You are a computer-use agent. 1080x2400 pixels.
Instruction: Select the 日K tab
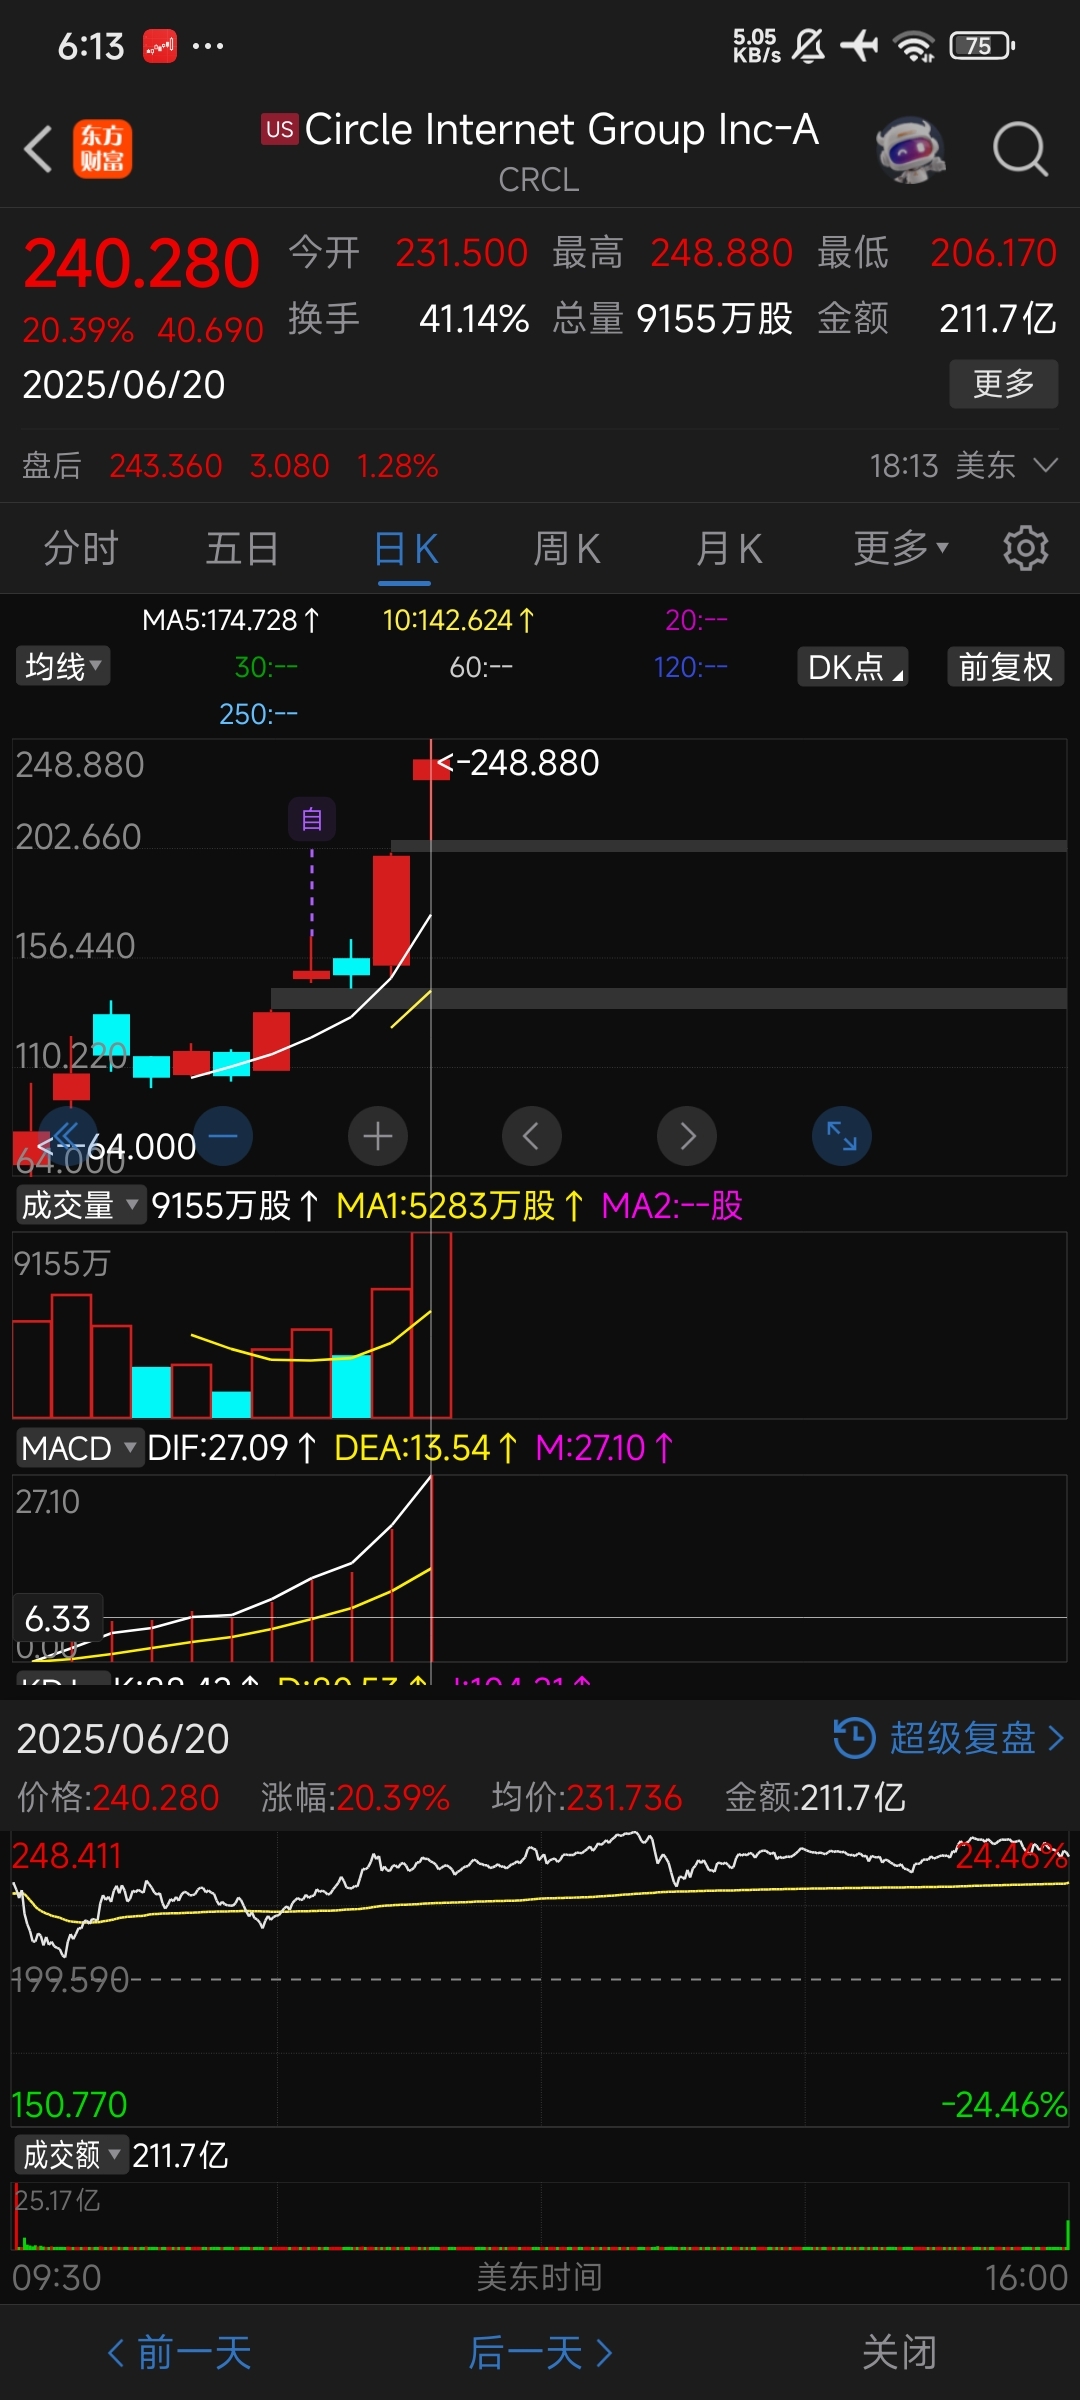click(405, 549)
